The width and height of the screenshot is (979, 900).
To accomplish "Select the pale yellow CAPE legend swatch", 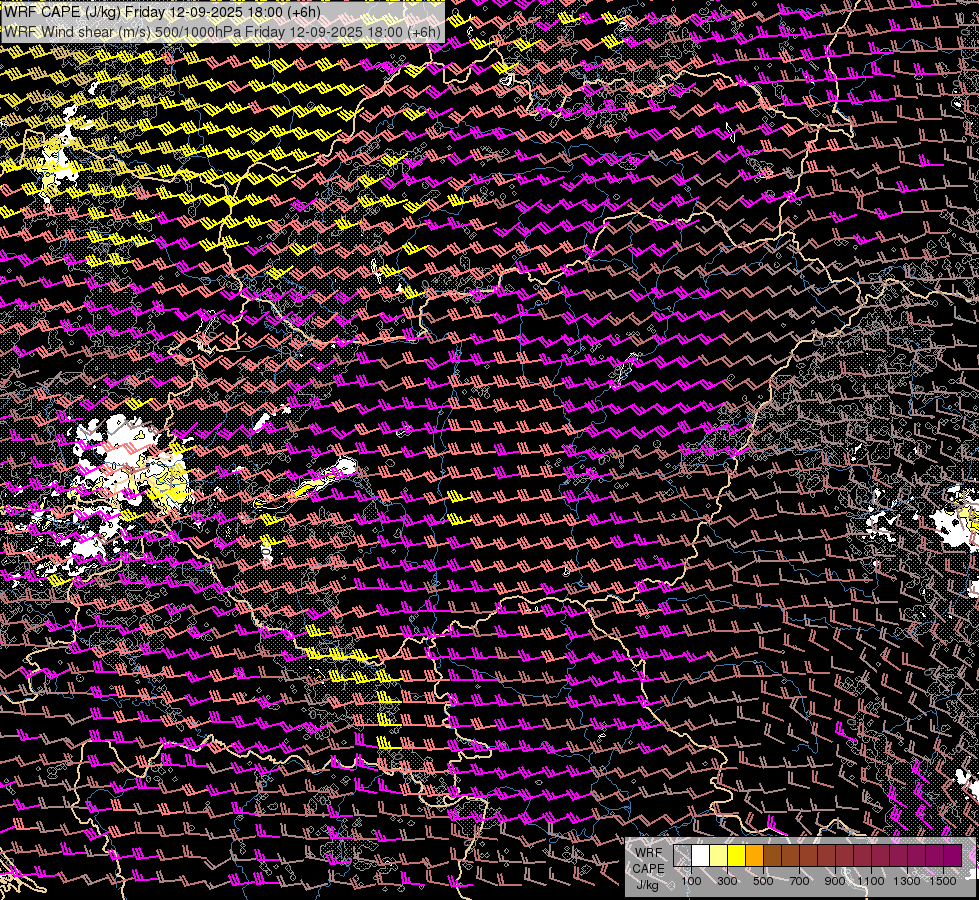I will click(719, 856).
